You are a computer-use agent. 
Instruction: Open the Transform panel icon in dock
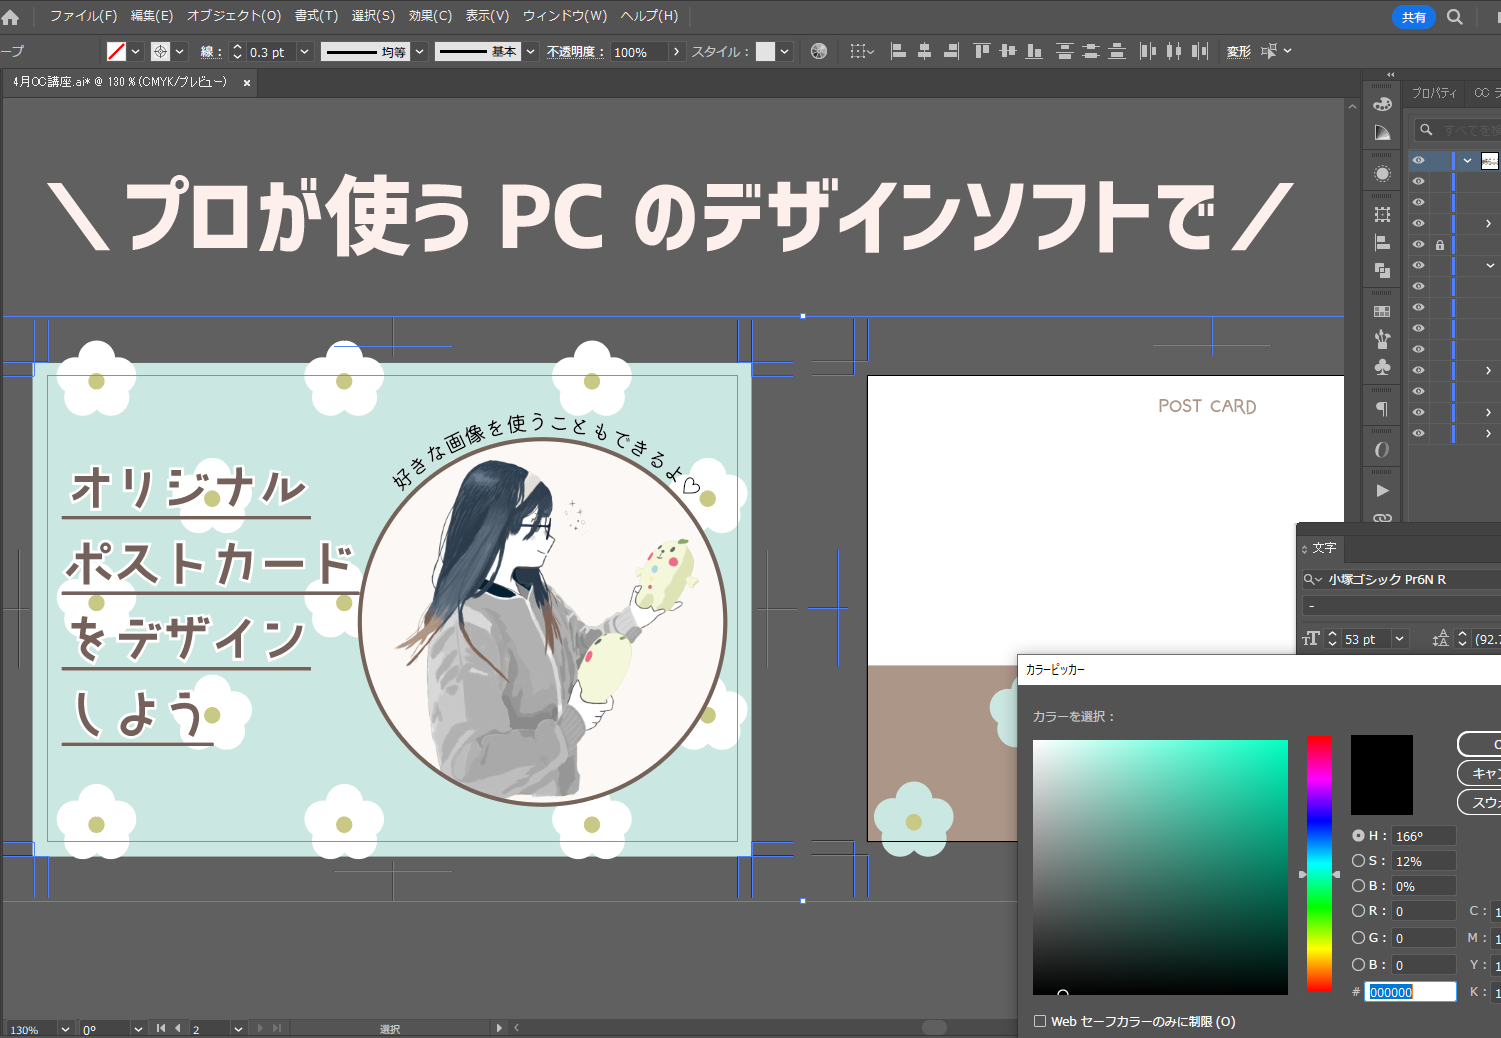(1382, 214)
